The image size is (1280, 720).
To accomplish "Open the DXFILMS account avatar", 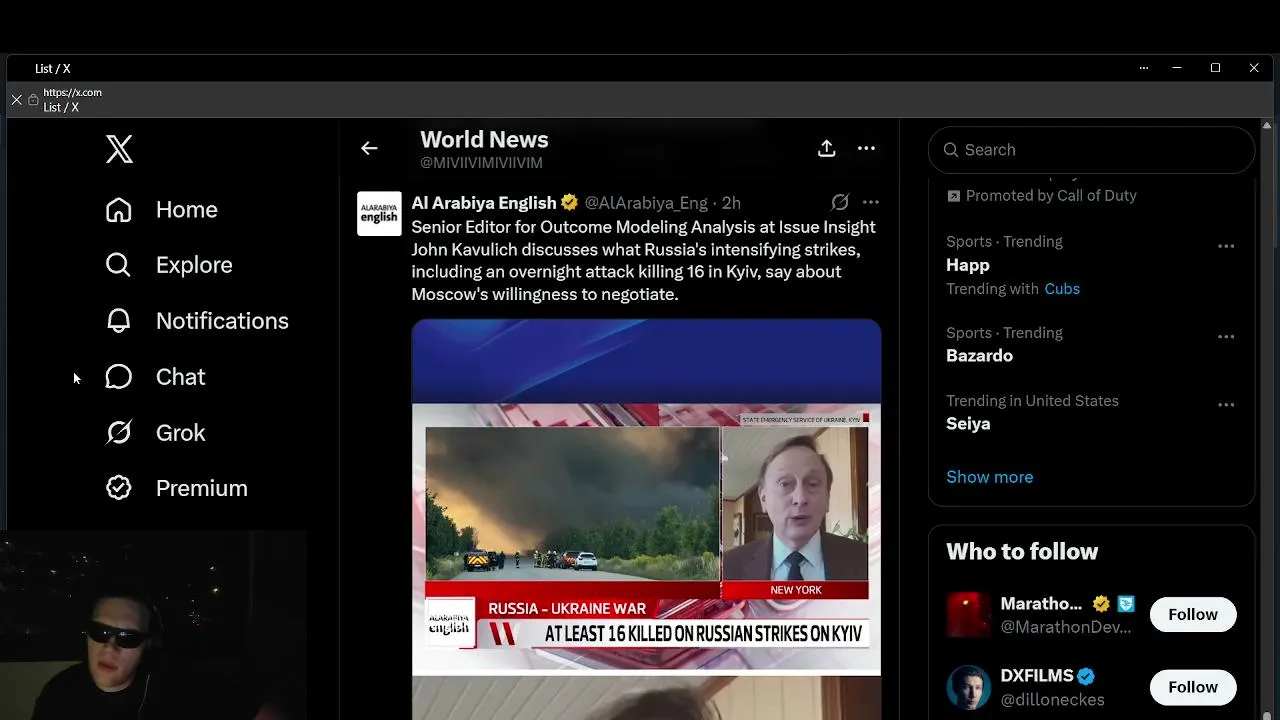I will (x=968, y=687).
